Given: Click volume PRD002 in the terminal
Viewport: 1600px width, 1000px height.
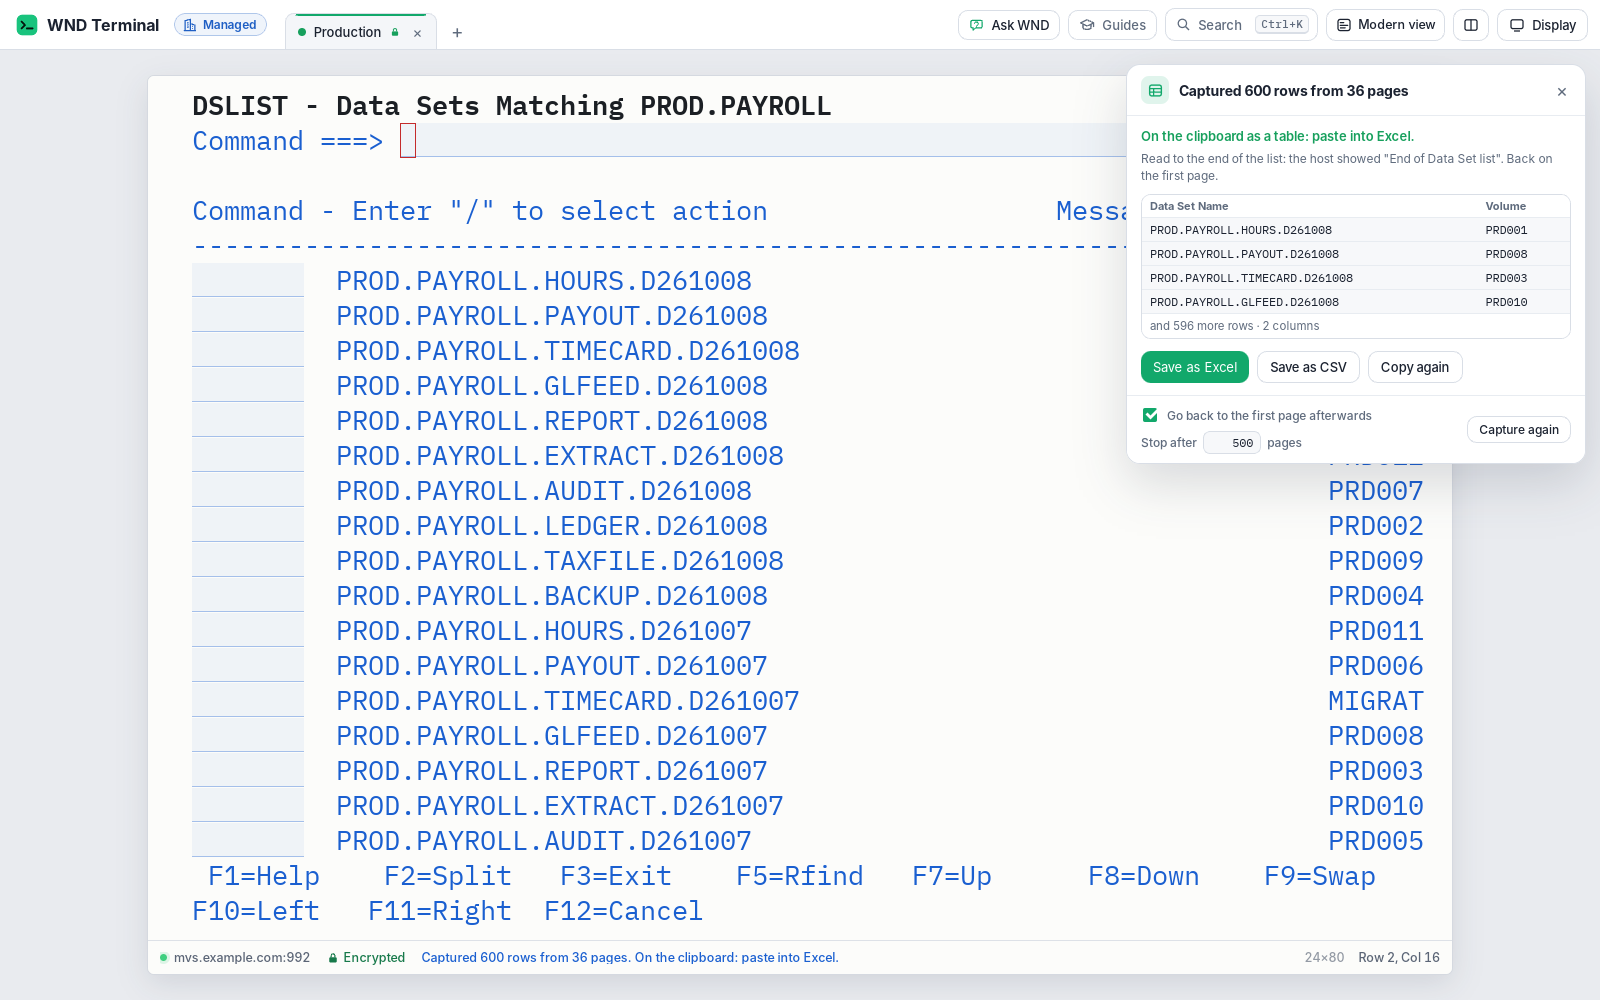Looking at the screenshot, I should coord(1376,526).
